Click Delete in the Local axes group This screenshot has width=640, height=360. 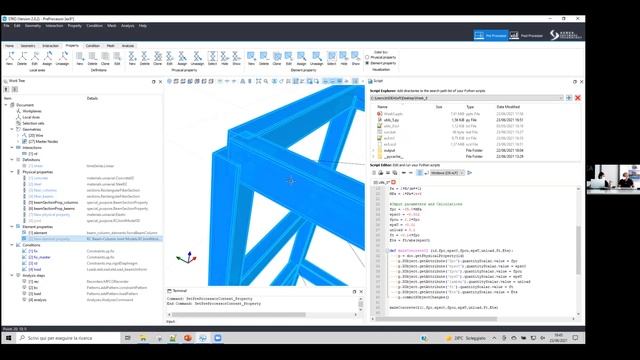coord(22,58)
